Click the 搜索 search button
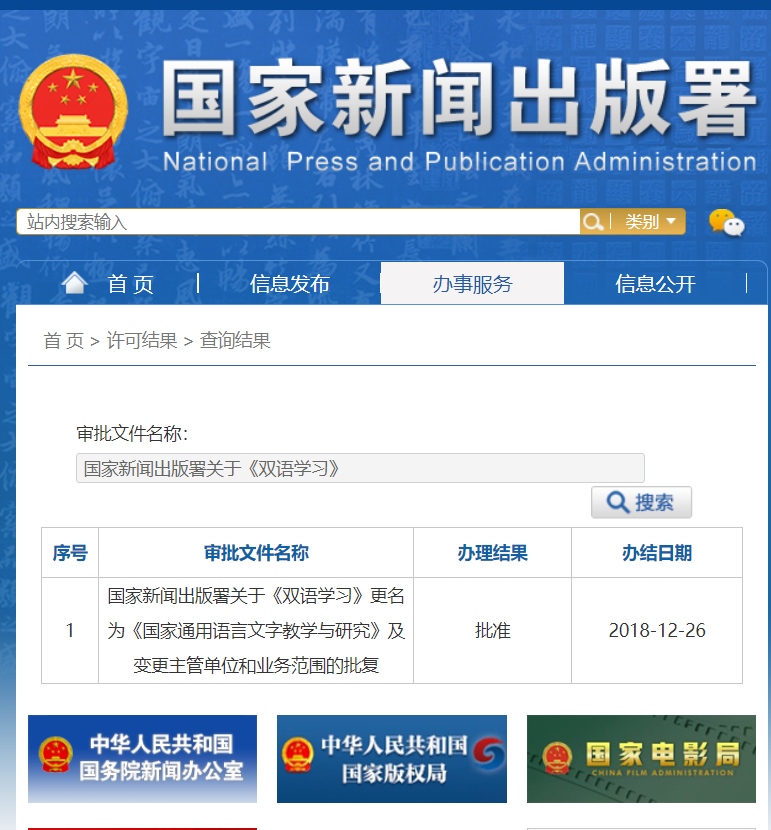 coord(641,502)
